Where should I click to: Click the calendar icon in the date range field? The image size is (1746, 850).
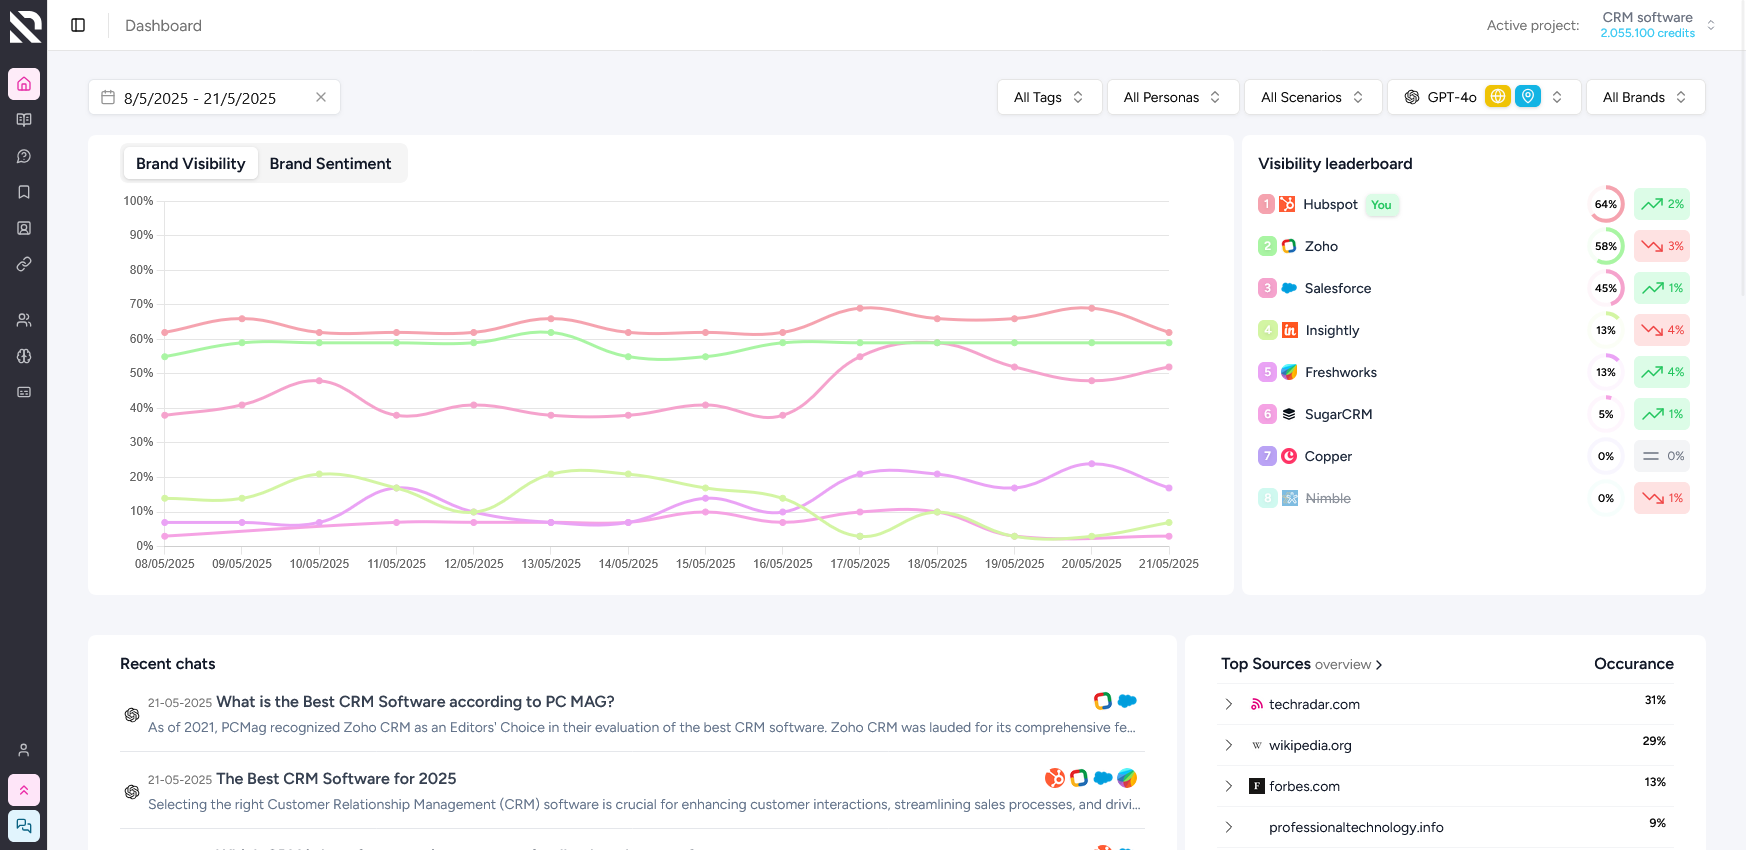[x=108, y=97]
